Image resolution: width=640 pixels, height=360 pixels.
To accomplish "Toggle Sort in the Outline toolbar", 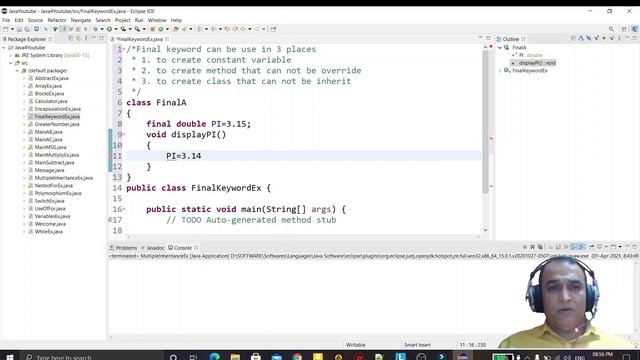I will pyautogui.click(x=581, y=38).
